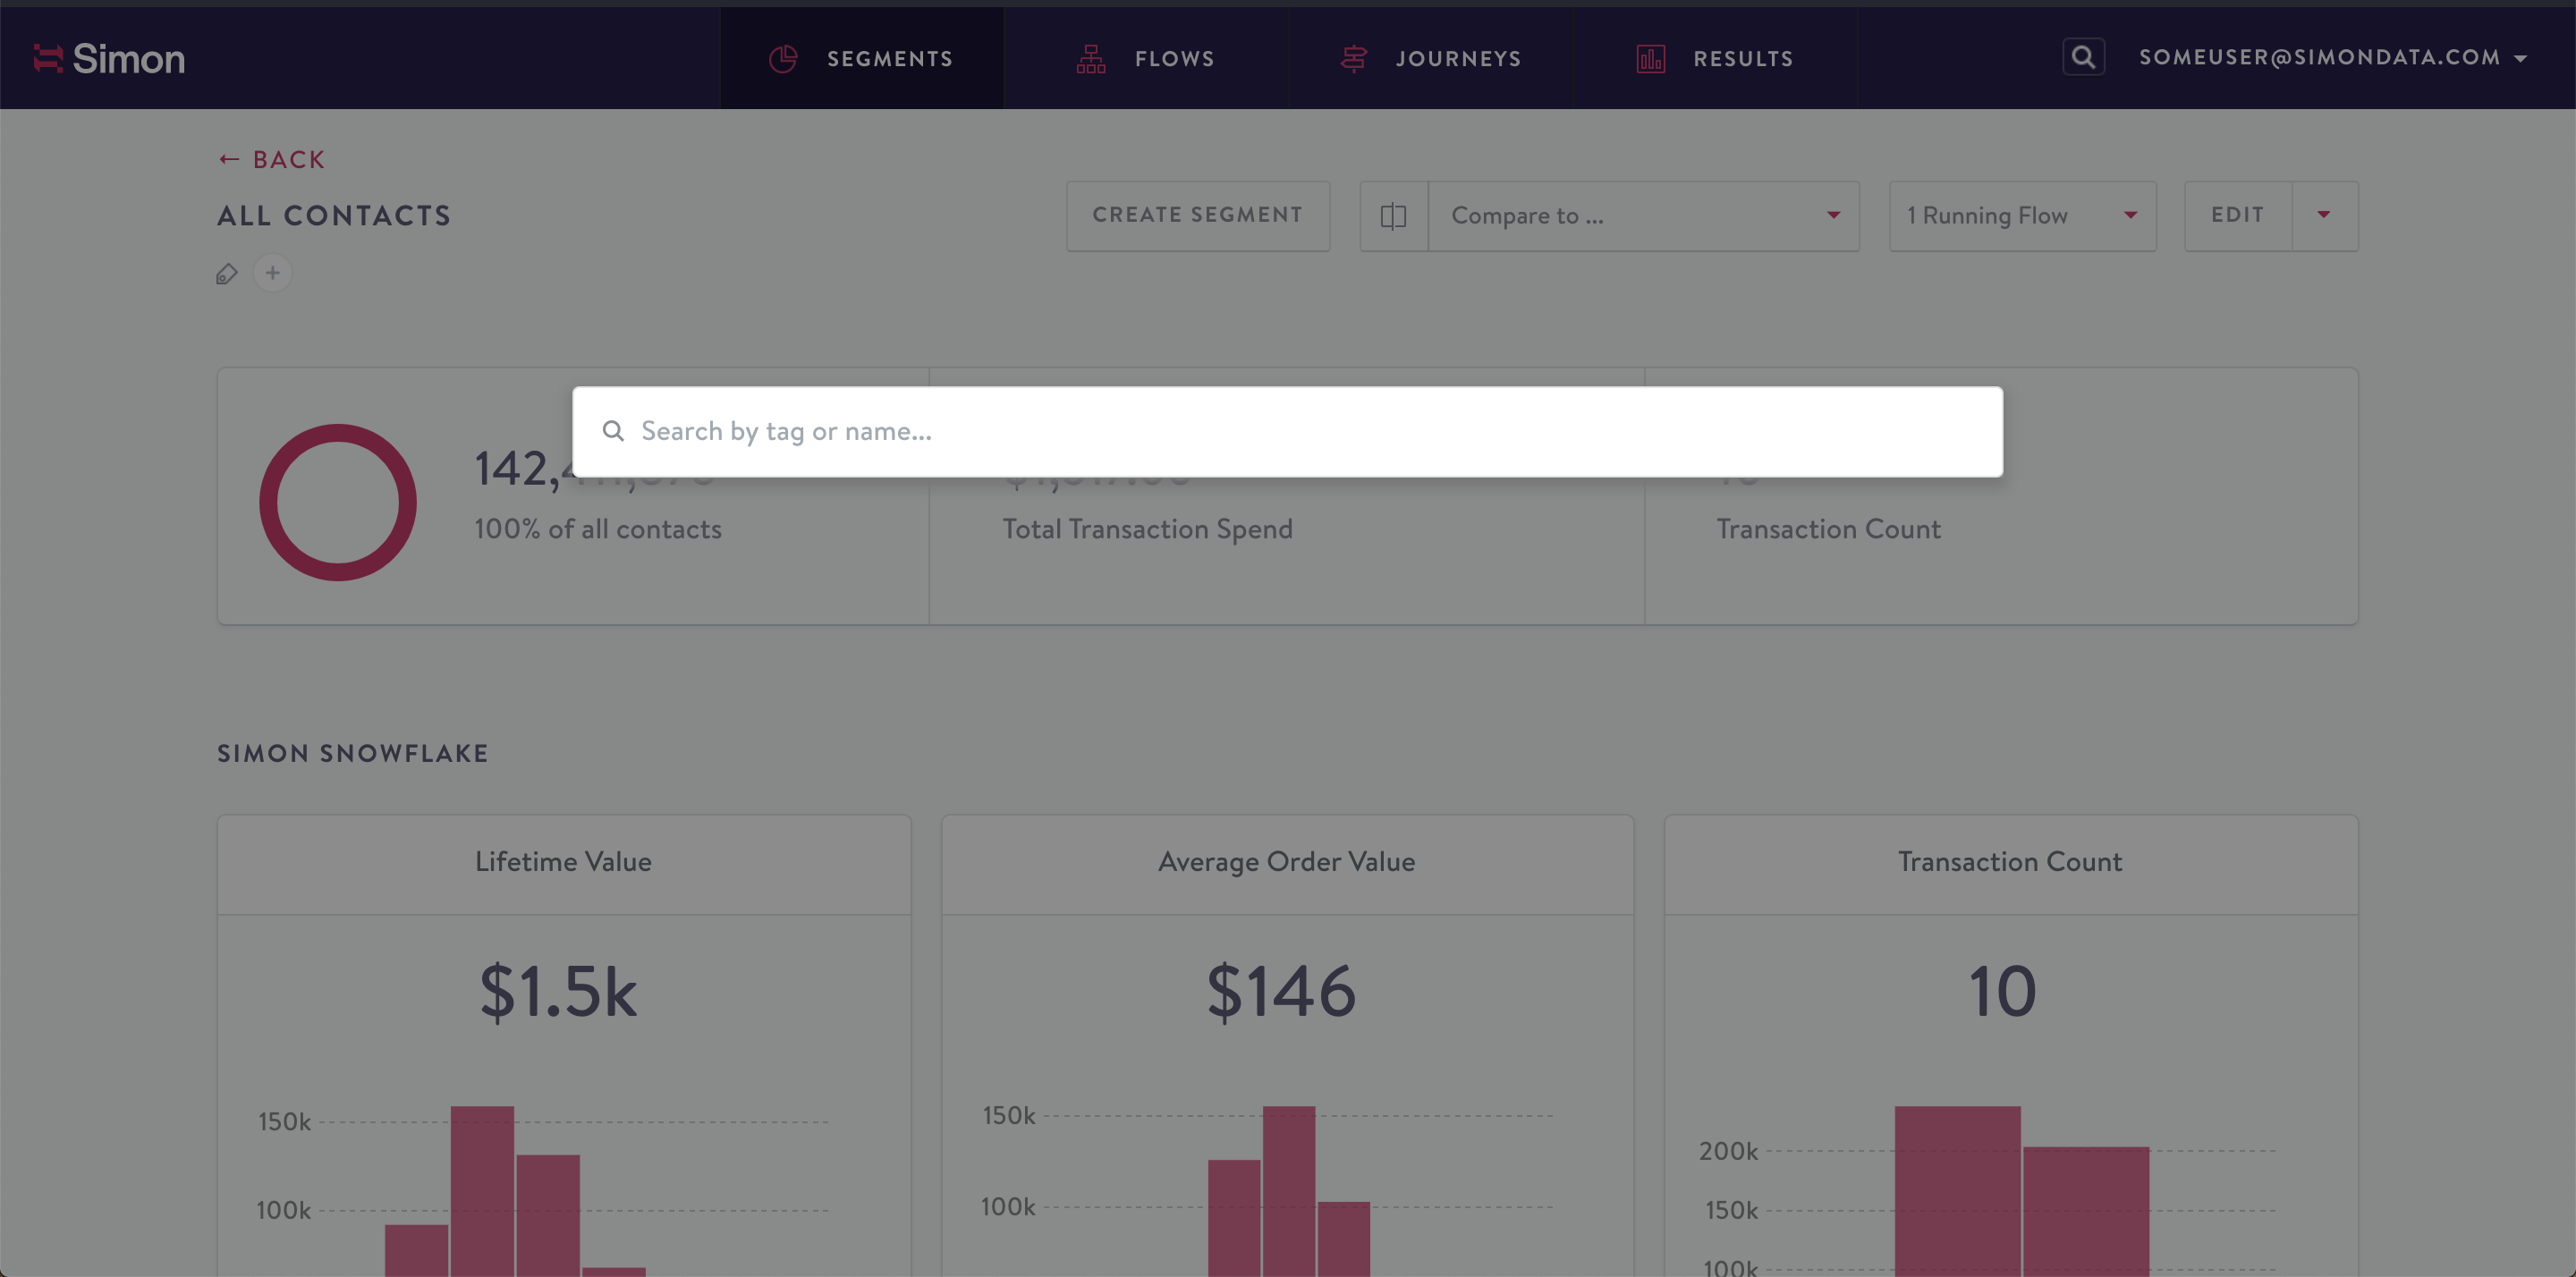Click the Segments pie chart icon
Image resolution: width=2576 pixels, height=1277 pixels.
tap(783, 59)
